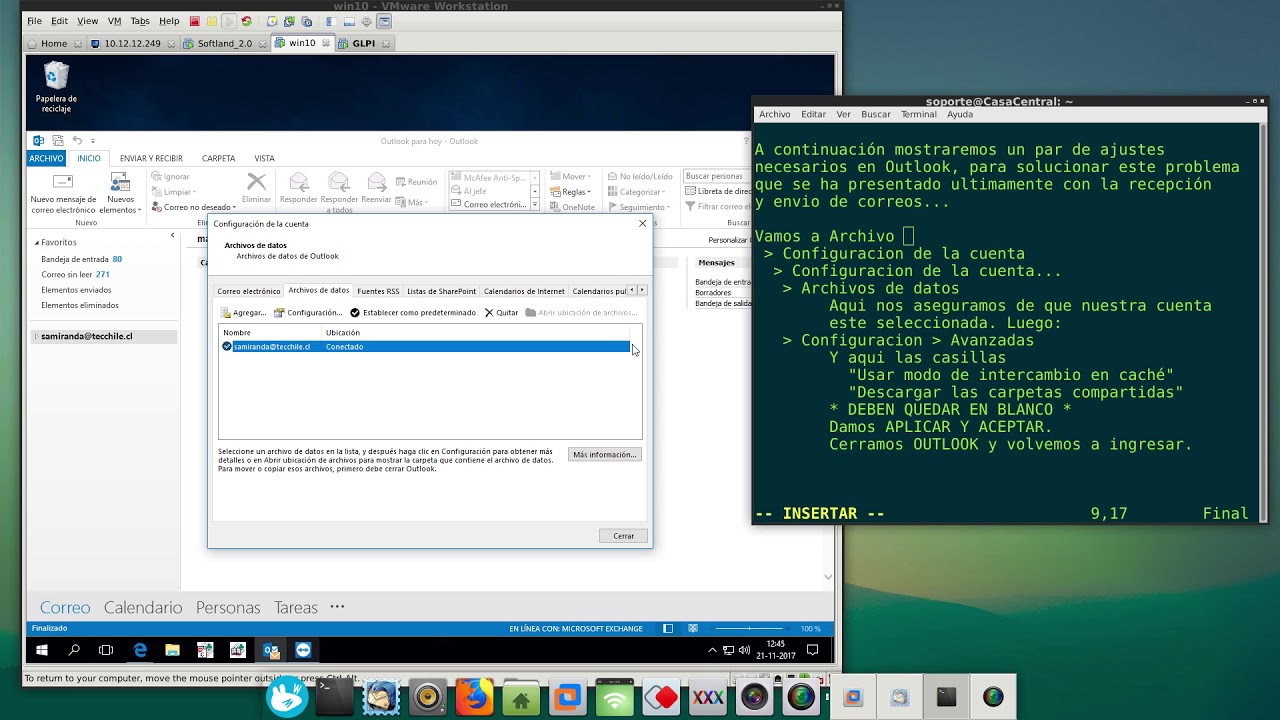Expand the quick steps gallery arrow
The width and height of the screenshot is (1280, 720).
click(535, 205)
